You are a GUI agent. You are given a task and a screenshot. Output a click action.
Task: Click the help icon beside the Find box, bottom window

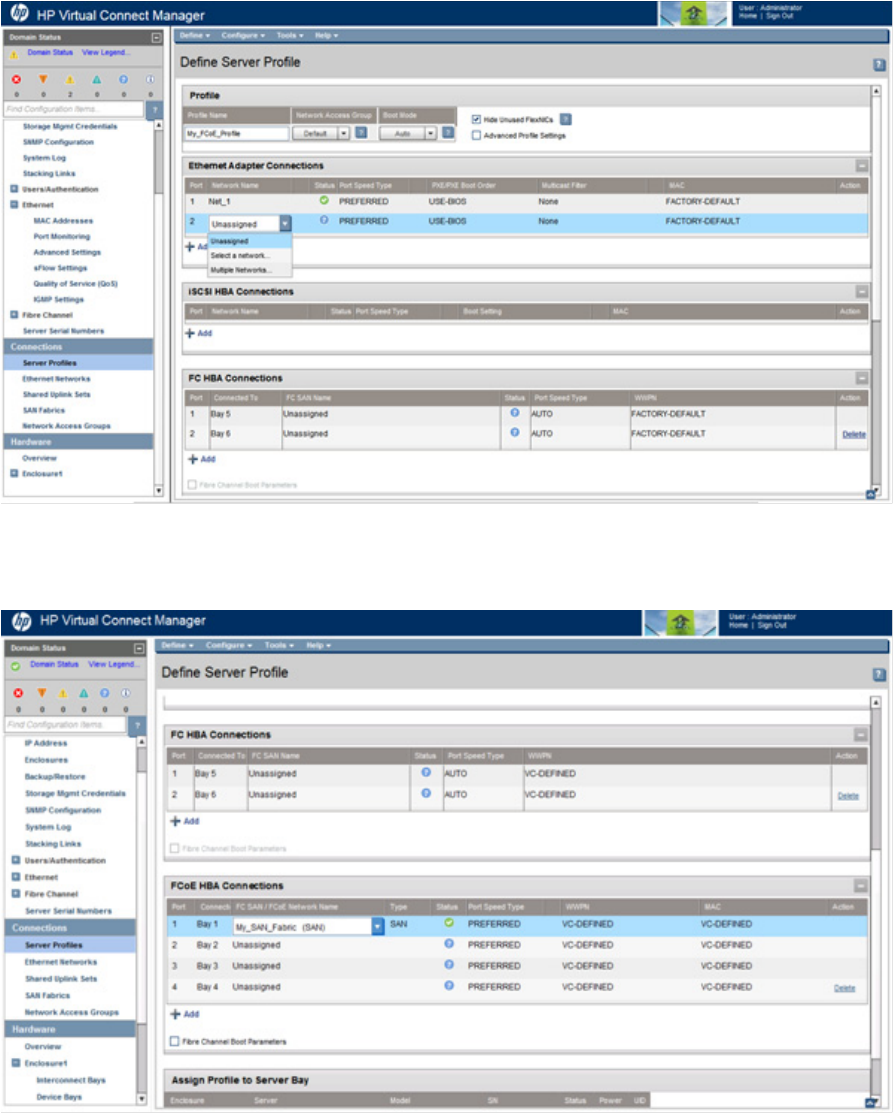click(x=138, y=725)
